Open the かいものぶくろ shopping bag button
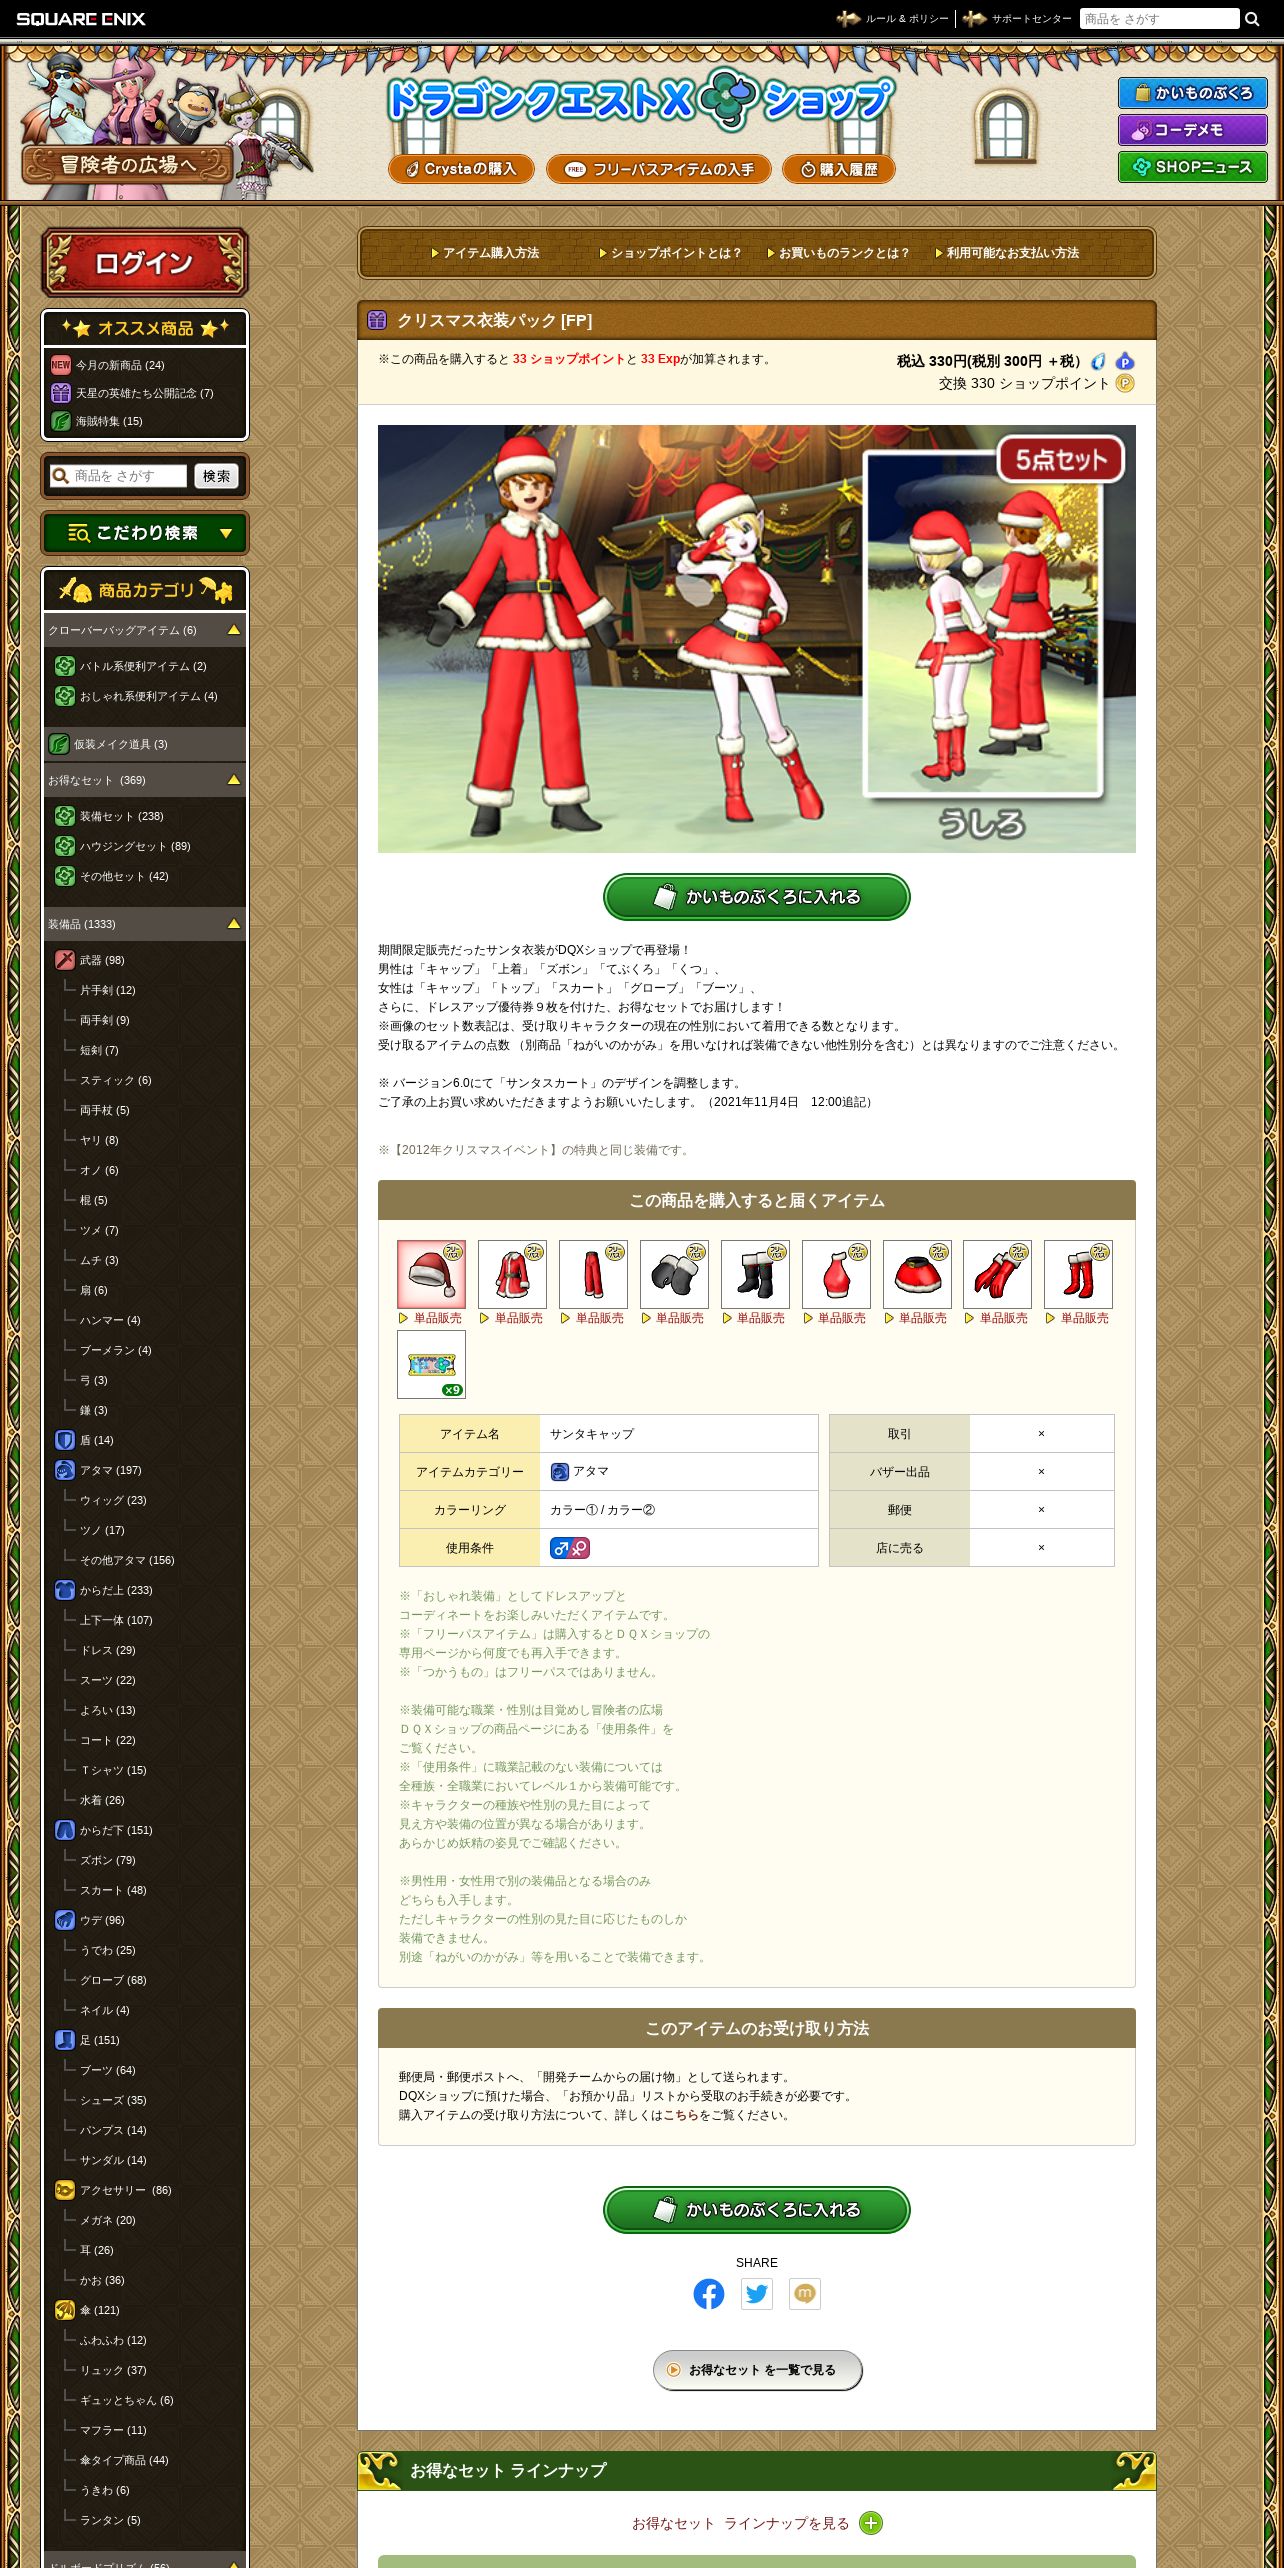This screenshot has width=1284, height=2568. [x=1193, y=93]
